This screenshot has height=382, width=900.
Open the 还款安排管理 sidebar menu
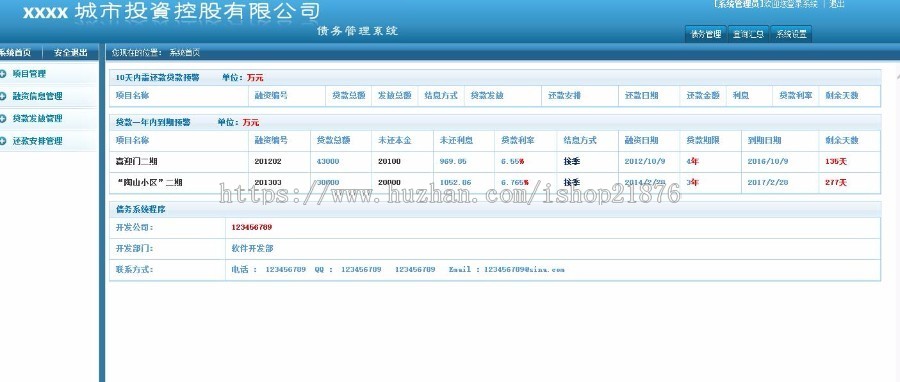pyautogui.click(x=37, y=141)
